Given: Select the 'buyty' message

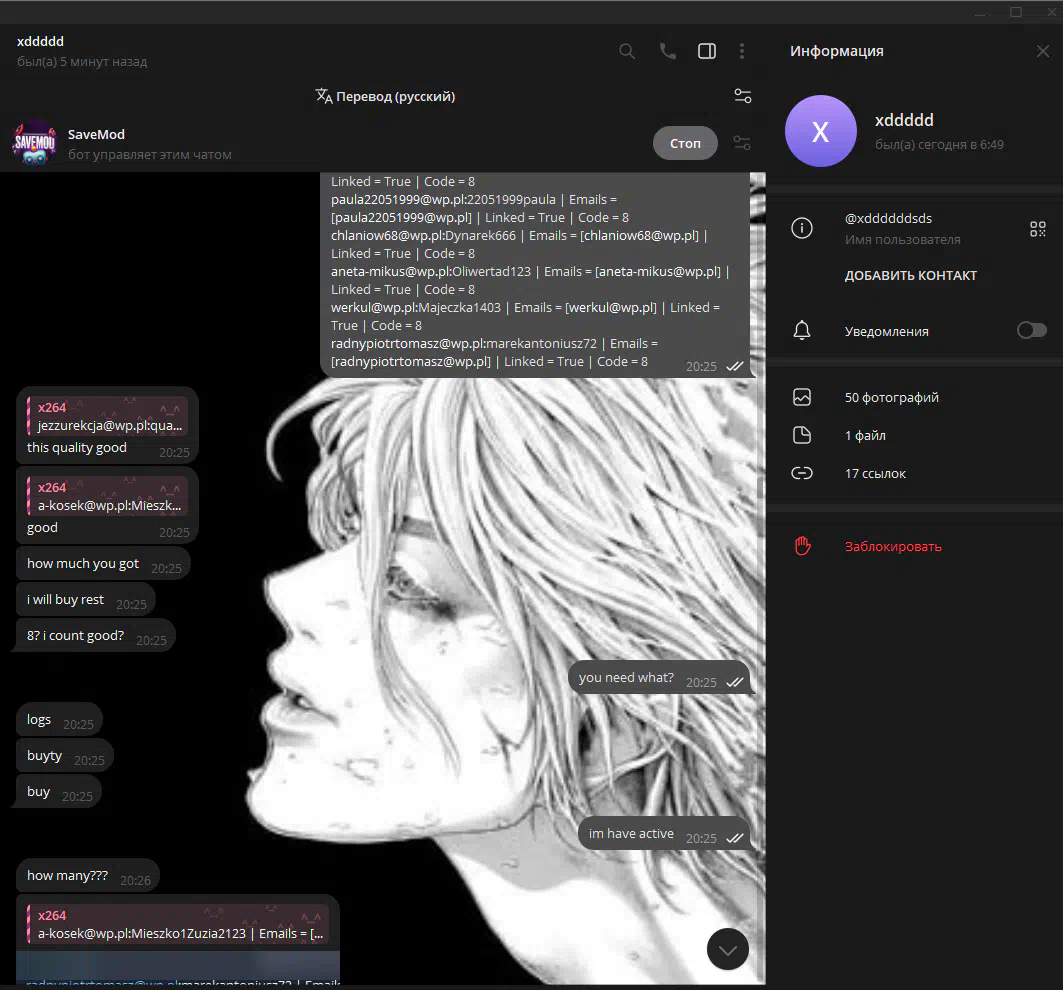Looking at the screenshot, I should (64, 755).
